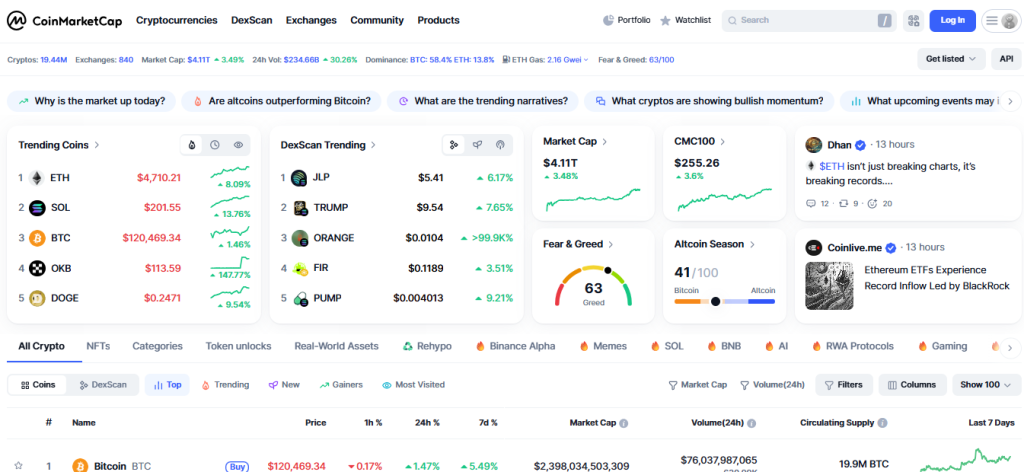
Task: Click the orange BTC trending icon
Action: pyautogui.click(x=37, y=238)
